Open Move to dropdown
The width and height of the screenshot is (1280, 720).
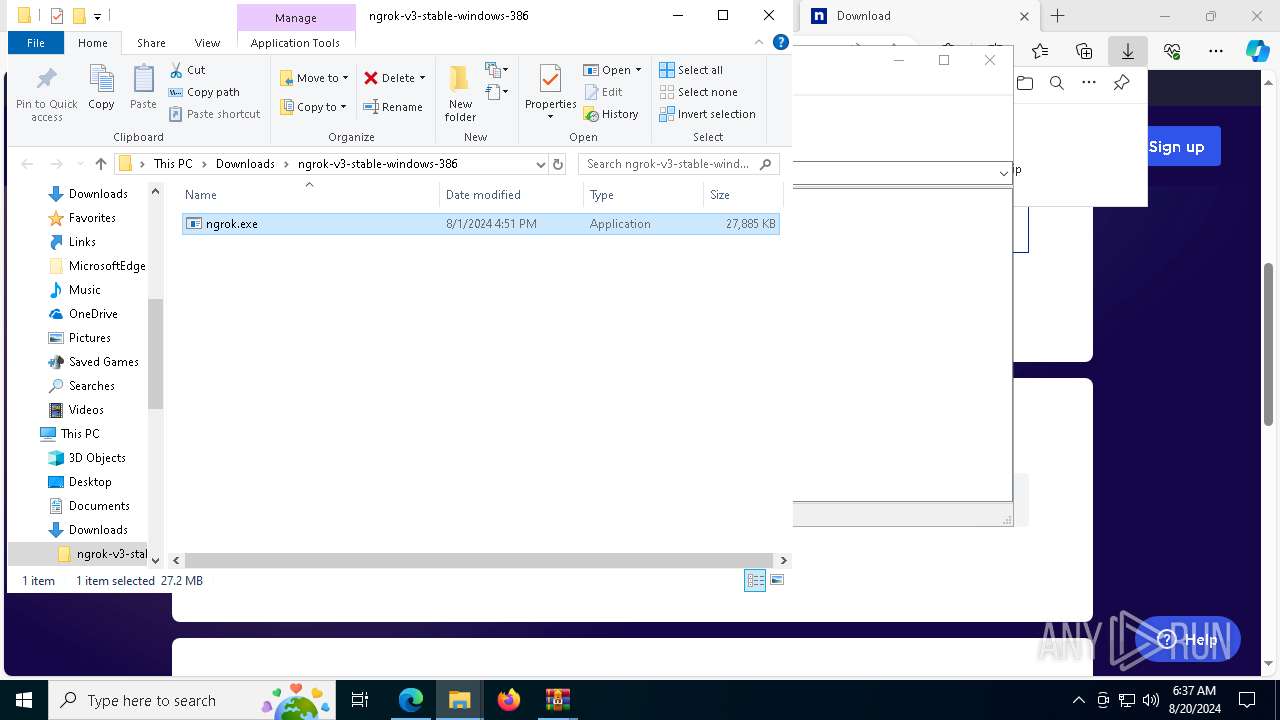(314, 78)
